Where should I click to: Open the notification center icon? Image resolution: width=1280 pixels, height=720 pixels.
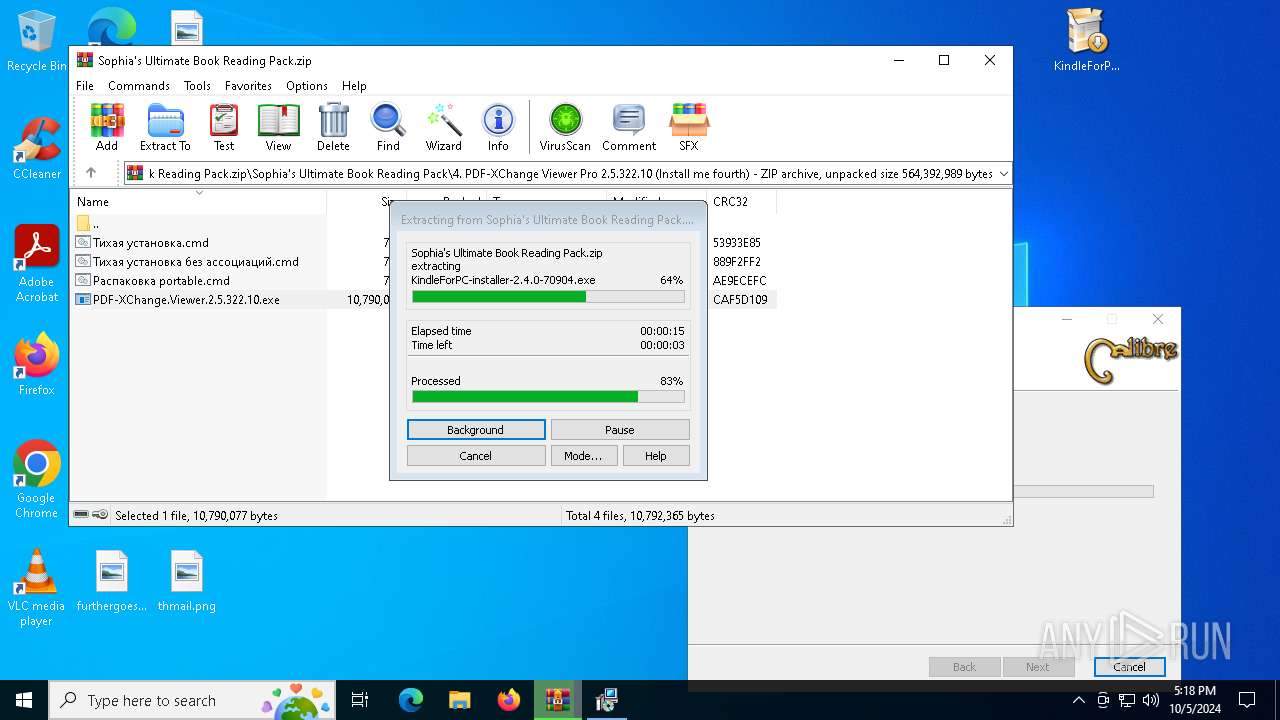click(1247, 700)
